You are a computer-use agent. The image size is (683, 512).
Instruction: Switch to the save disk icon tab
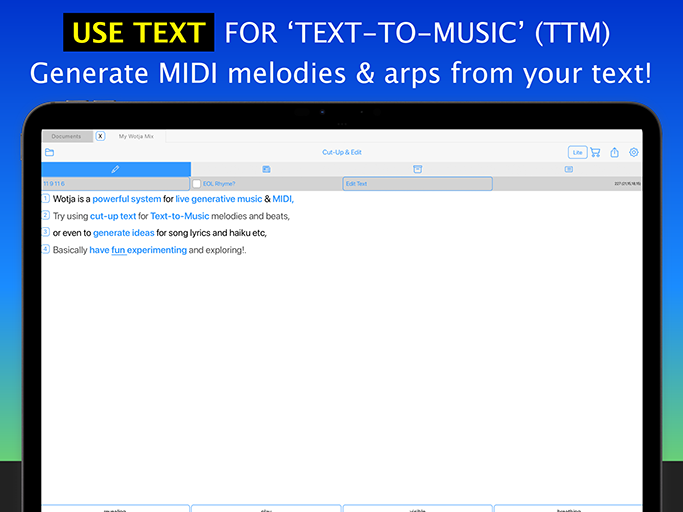[x=266, y=169]
